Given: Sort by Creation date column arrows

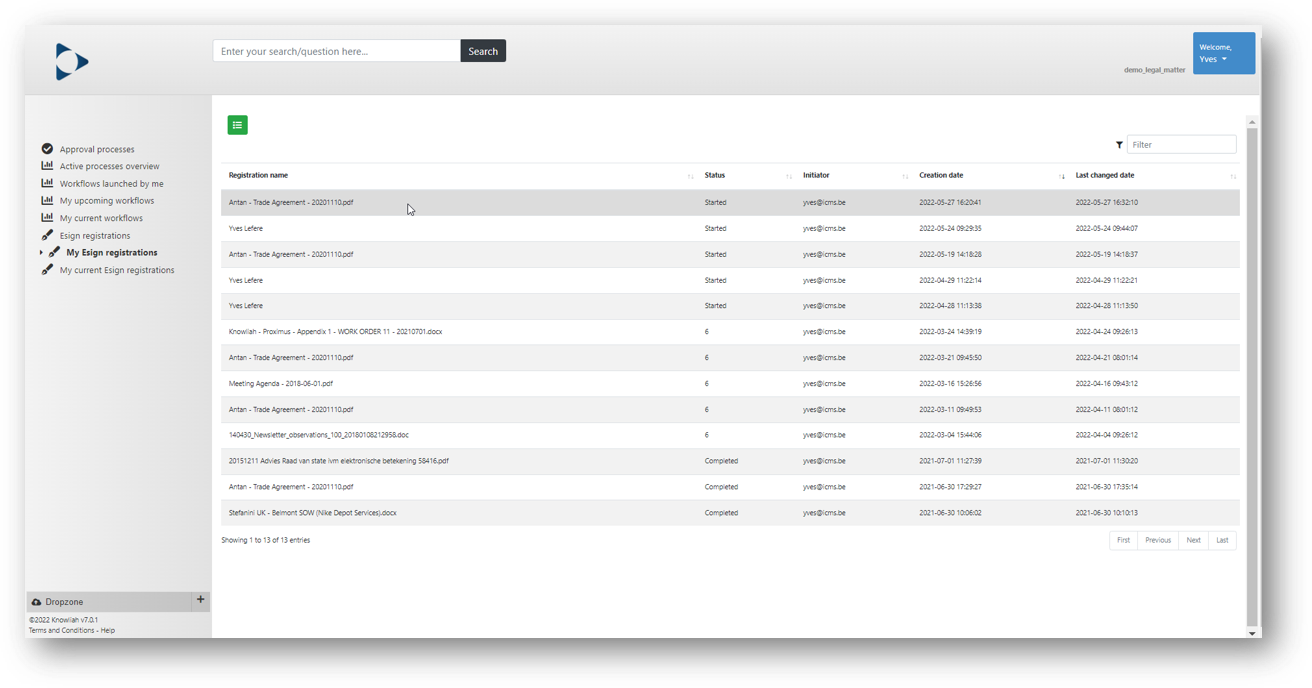Looking at the screenshot, I should tap(1062, 177).
